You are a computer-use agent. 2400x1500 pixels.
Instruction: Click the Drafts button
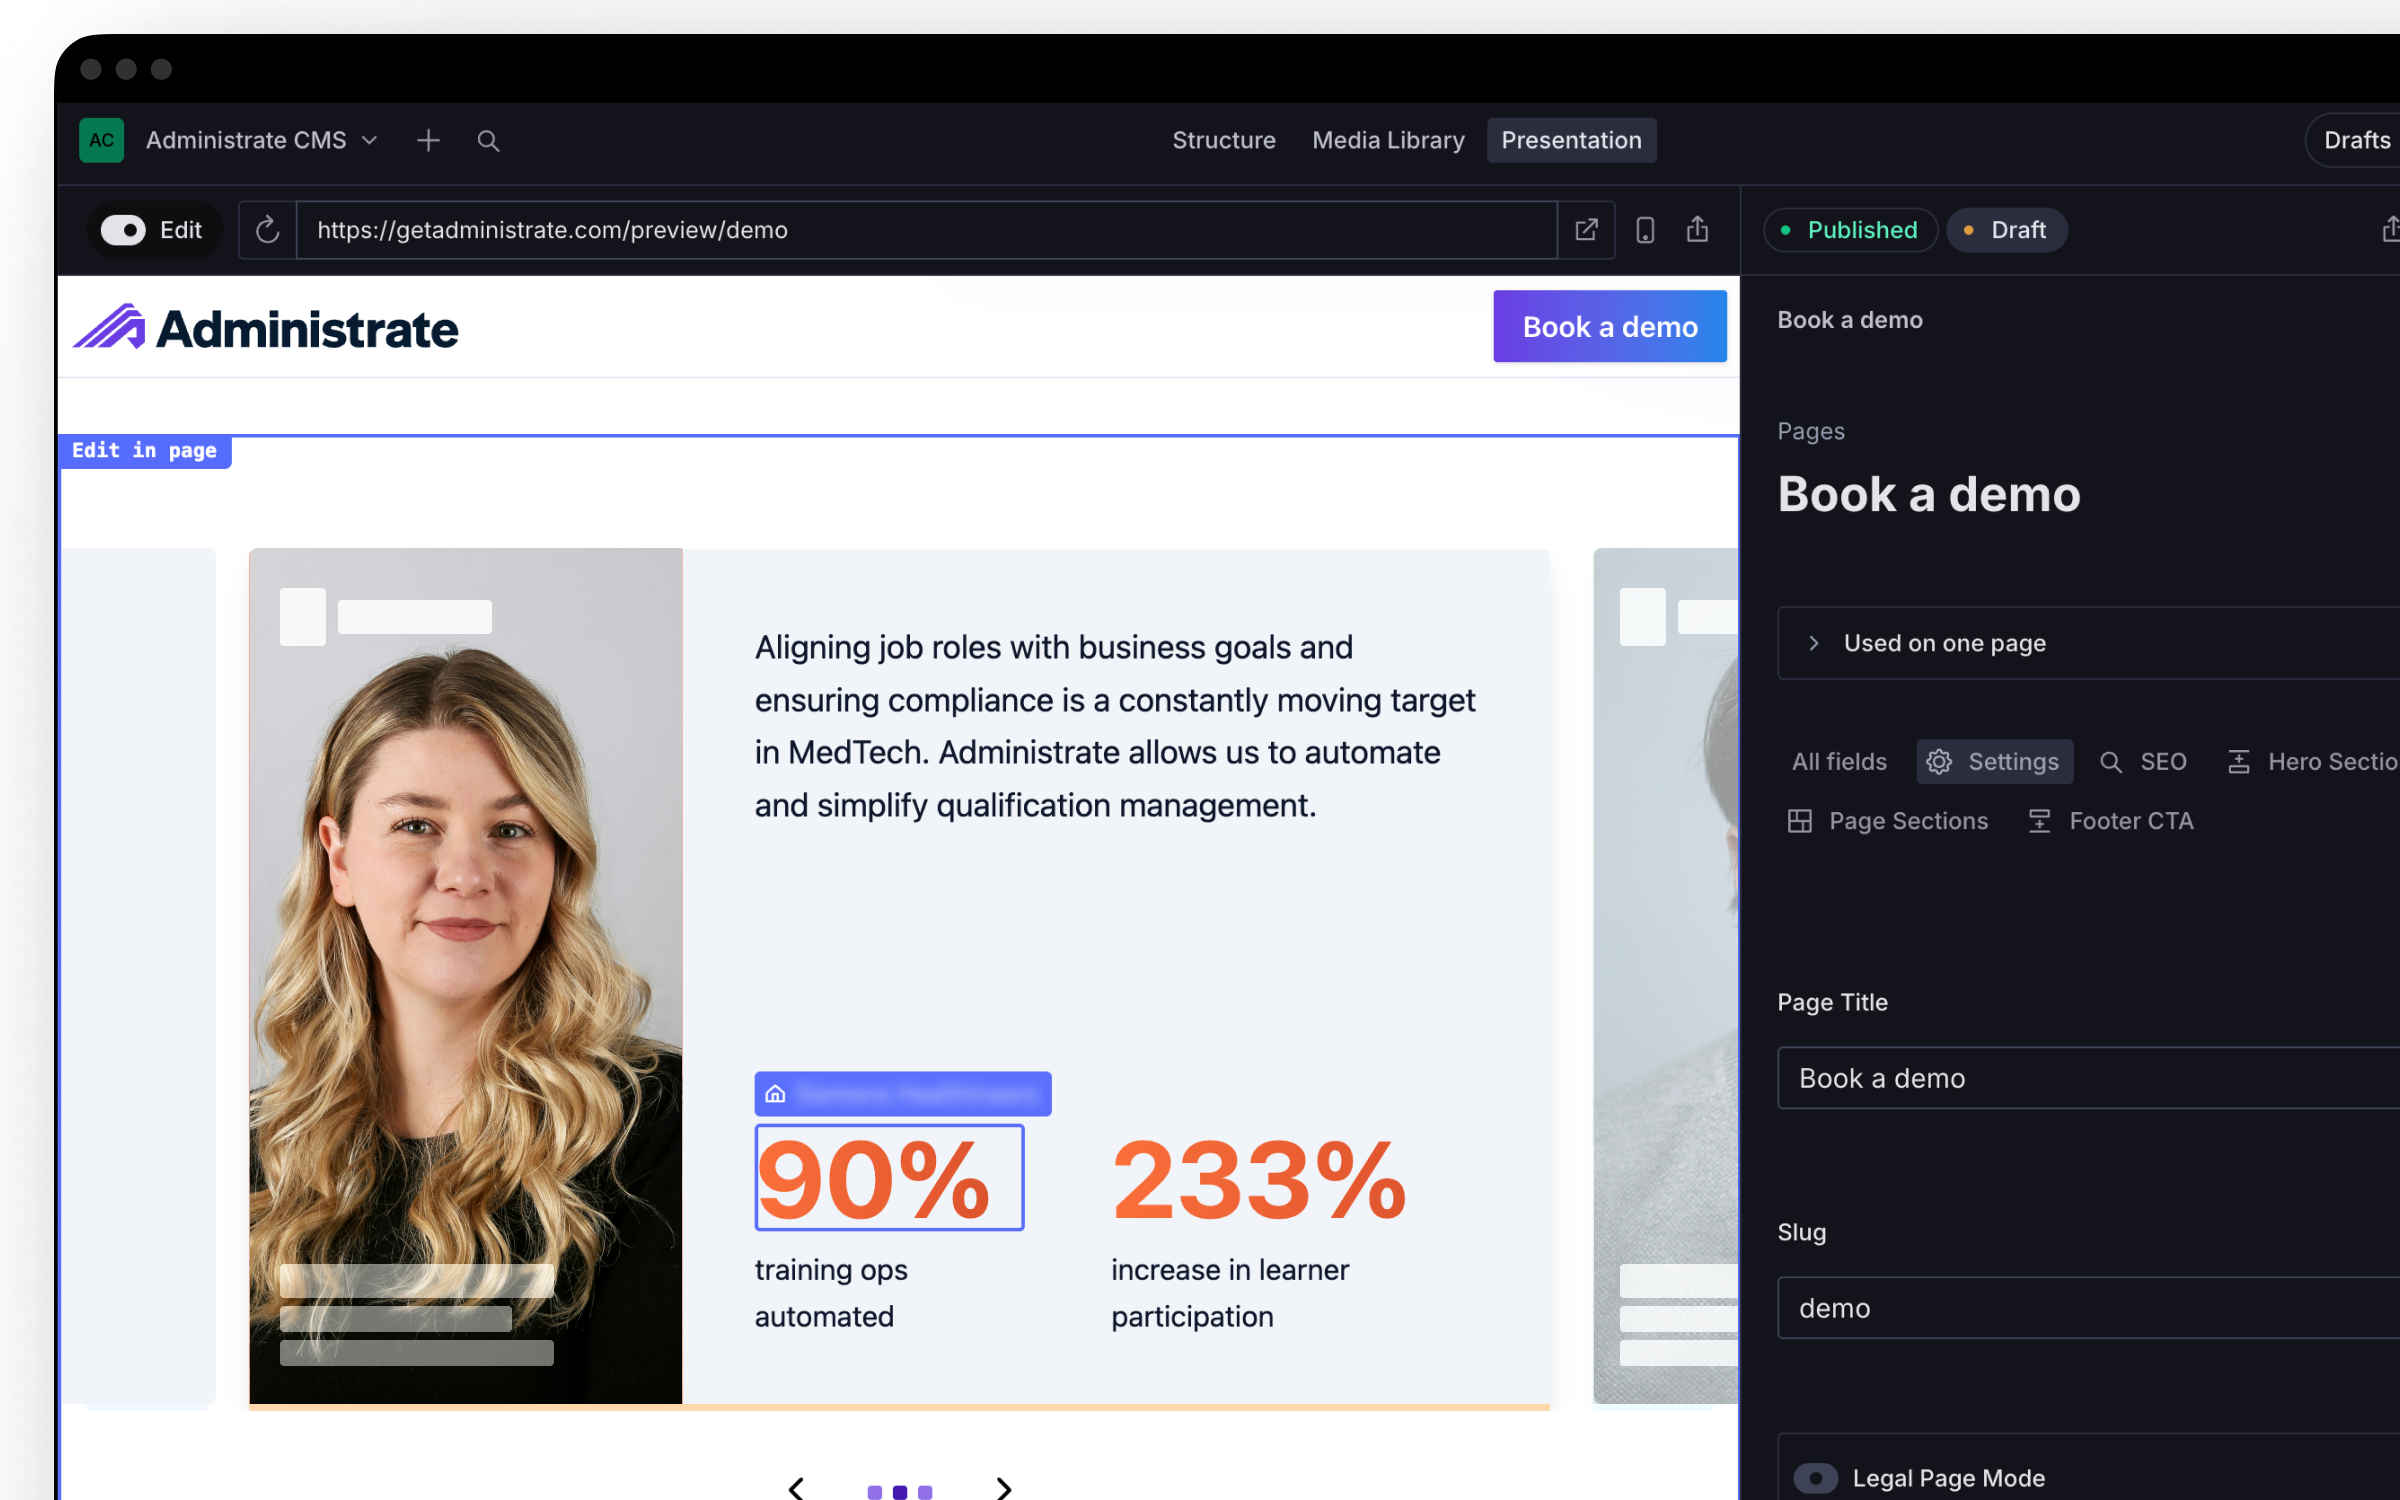pyautogui.click(x=2355, y=140)
